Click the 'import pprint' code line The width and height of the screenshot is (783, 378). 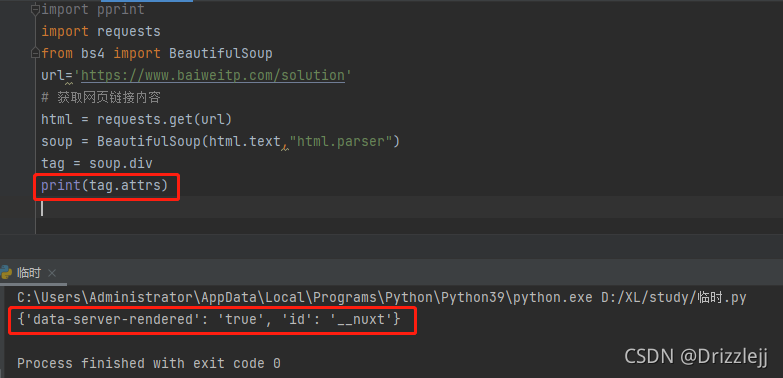pos(93,9)
